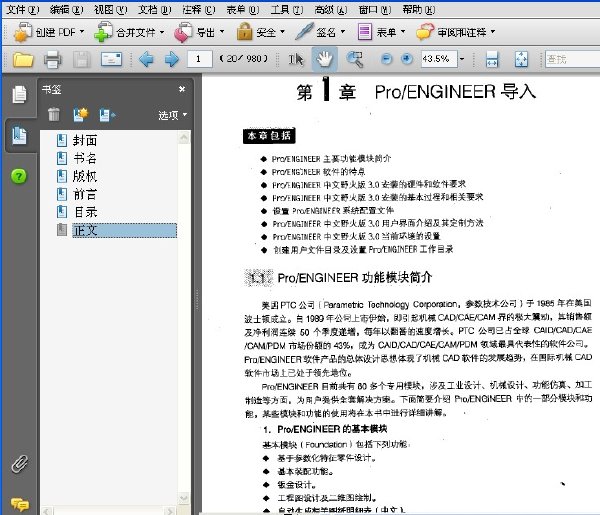Image resolution: width=600 pixels, height=515 pixels.
Task: Open the bookmarks 选项 dropdown
Action: pos(173,115)
